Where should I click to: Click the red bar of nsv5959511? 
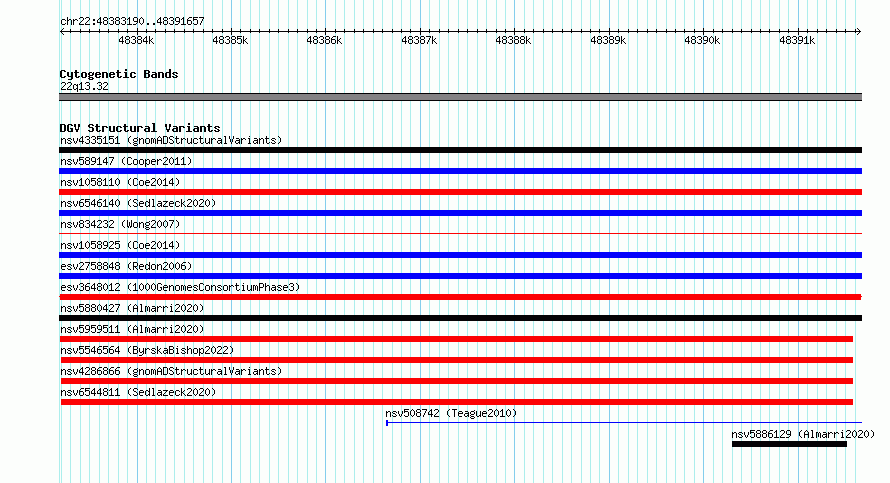456,339
